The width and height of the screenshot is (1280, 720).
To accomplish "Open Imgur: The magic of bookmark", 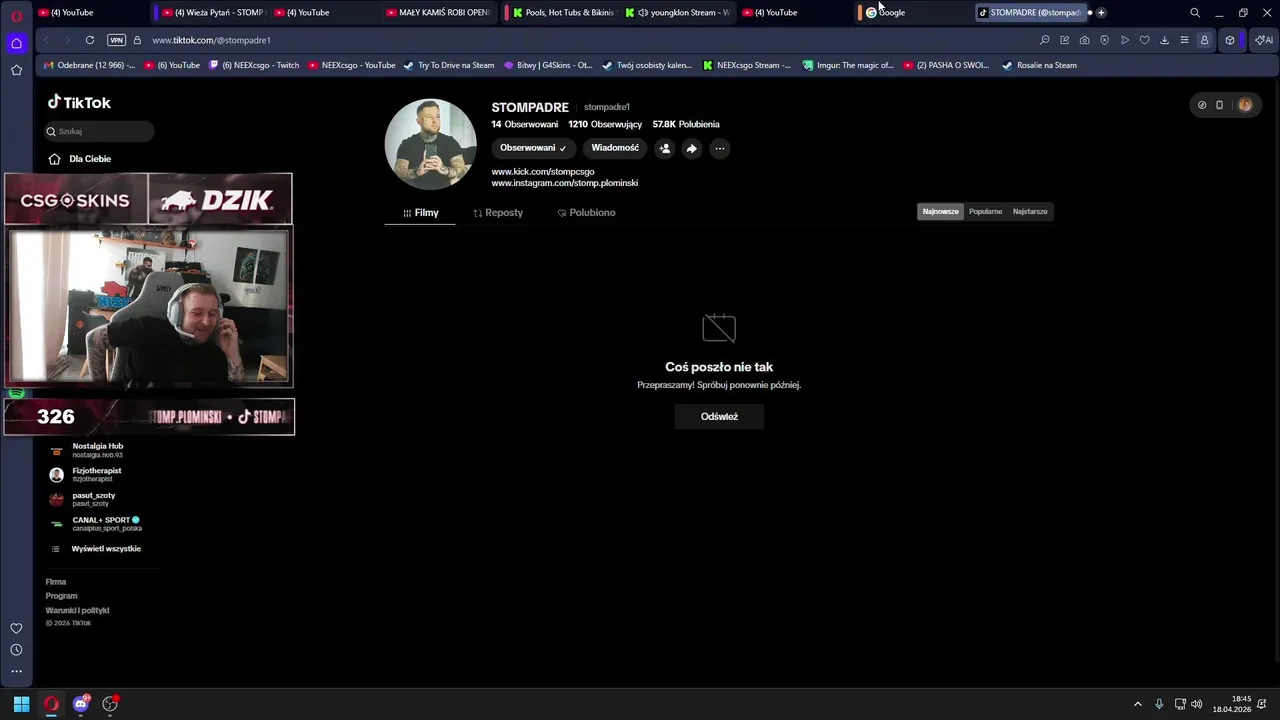I will (848, 65).
